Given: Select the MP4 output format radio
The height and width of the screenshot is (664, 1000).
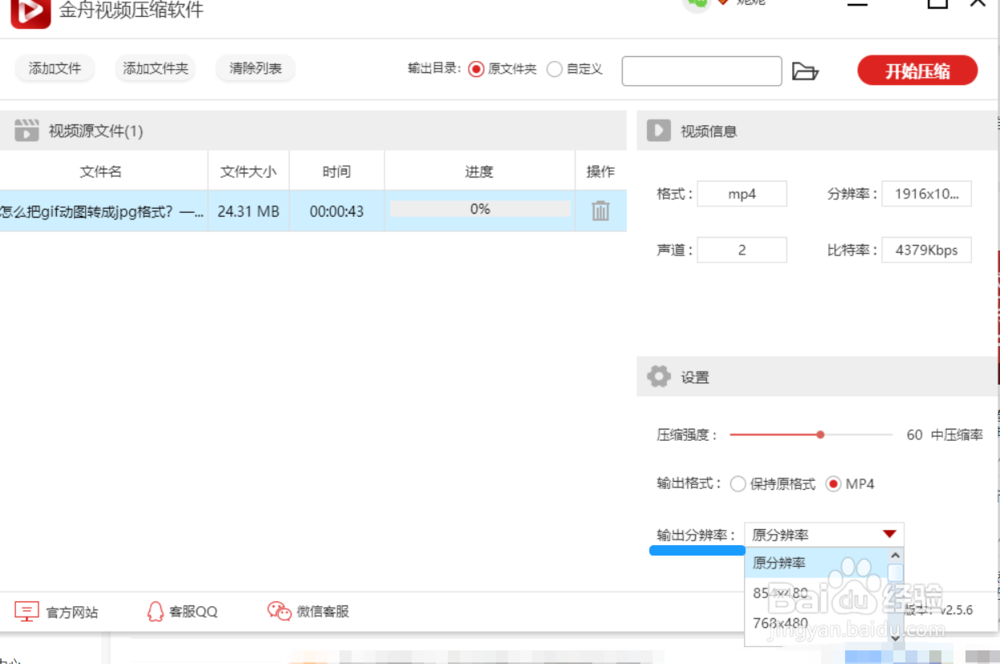Looking at the screenshot, I should (x=834, y=484).
